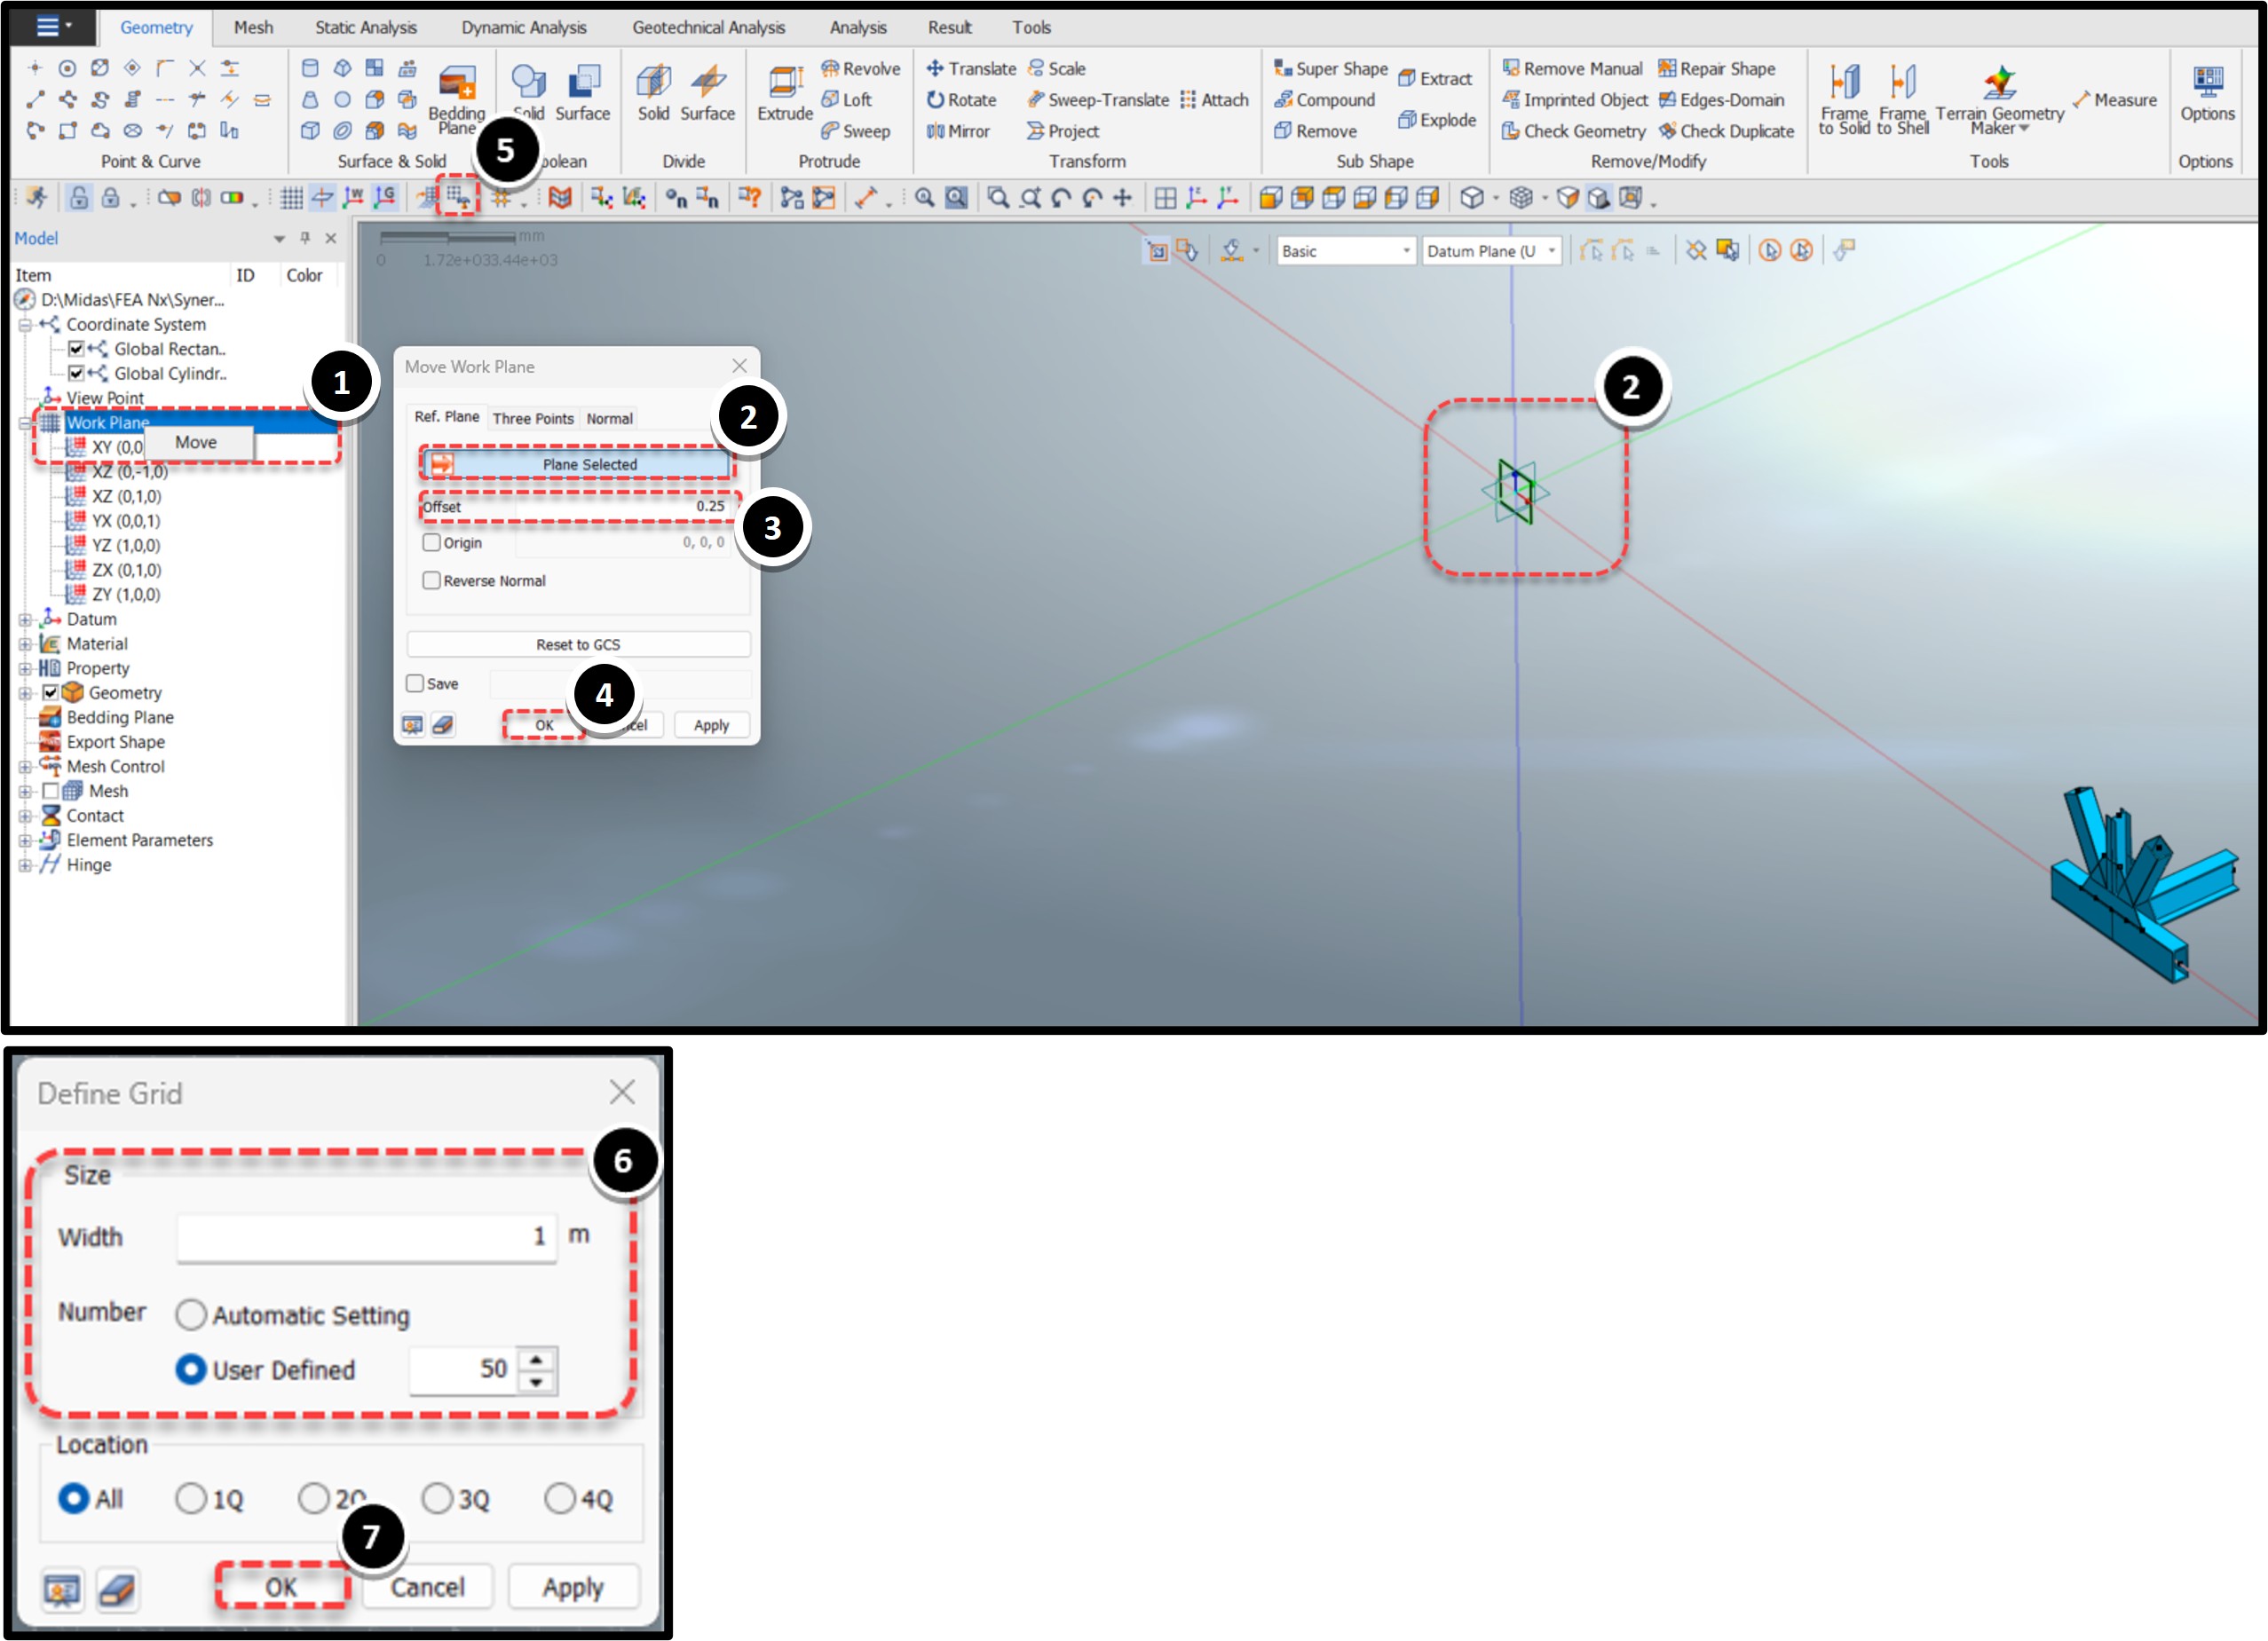Select the Automatic Setting radio button
Image resolution: width=2268 pixels, height=1641 pixels.
click(x=191, y=1314)
